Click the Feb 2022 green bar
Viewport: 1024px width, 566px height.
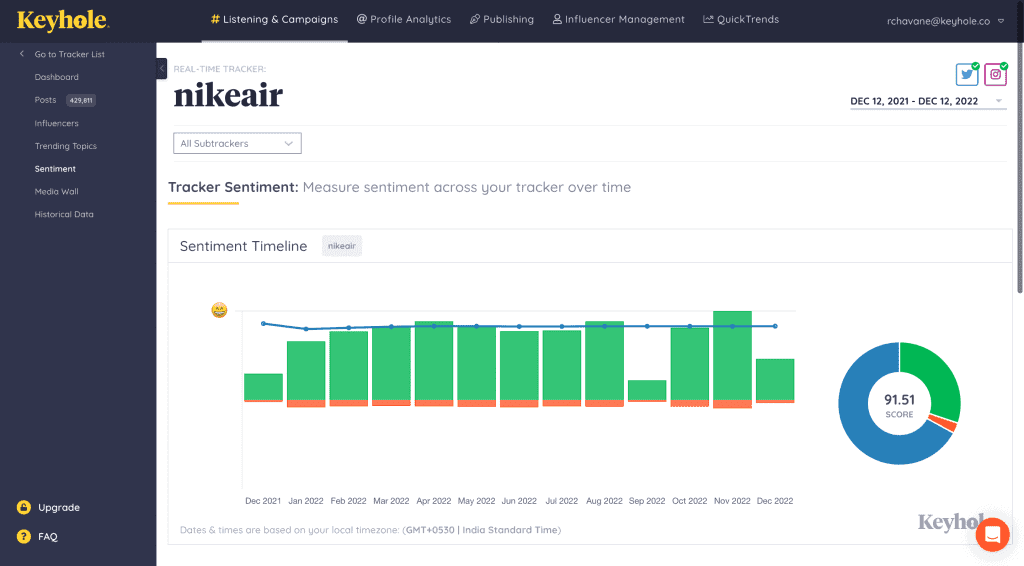[349, 366]
